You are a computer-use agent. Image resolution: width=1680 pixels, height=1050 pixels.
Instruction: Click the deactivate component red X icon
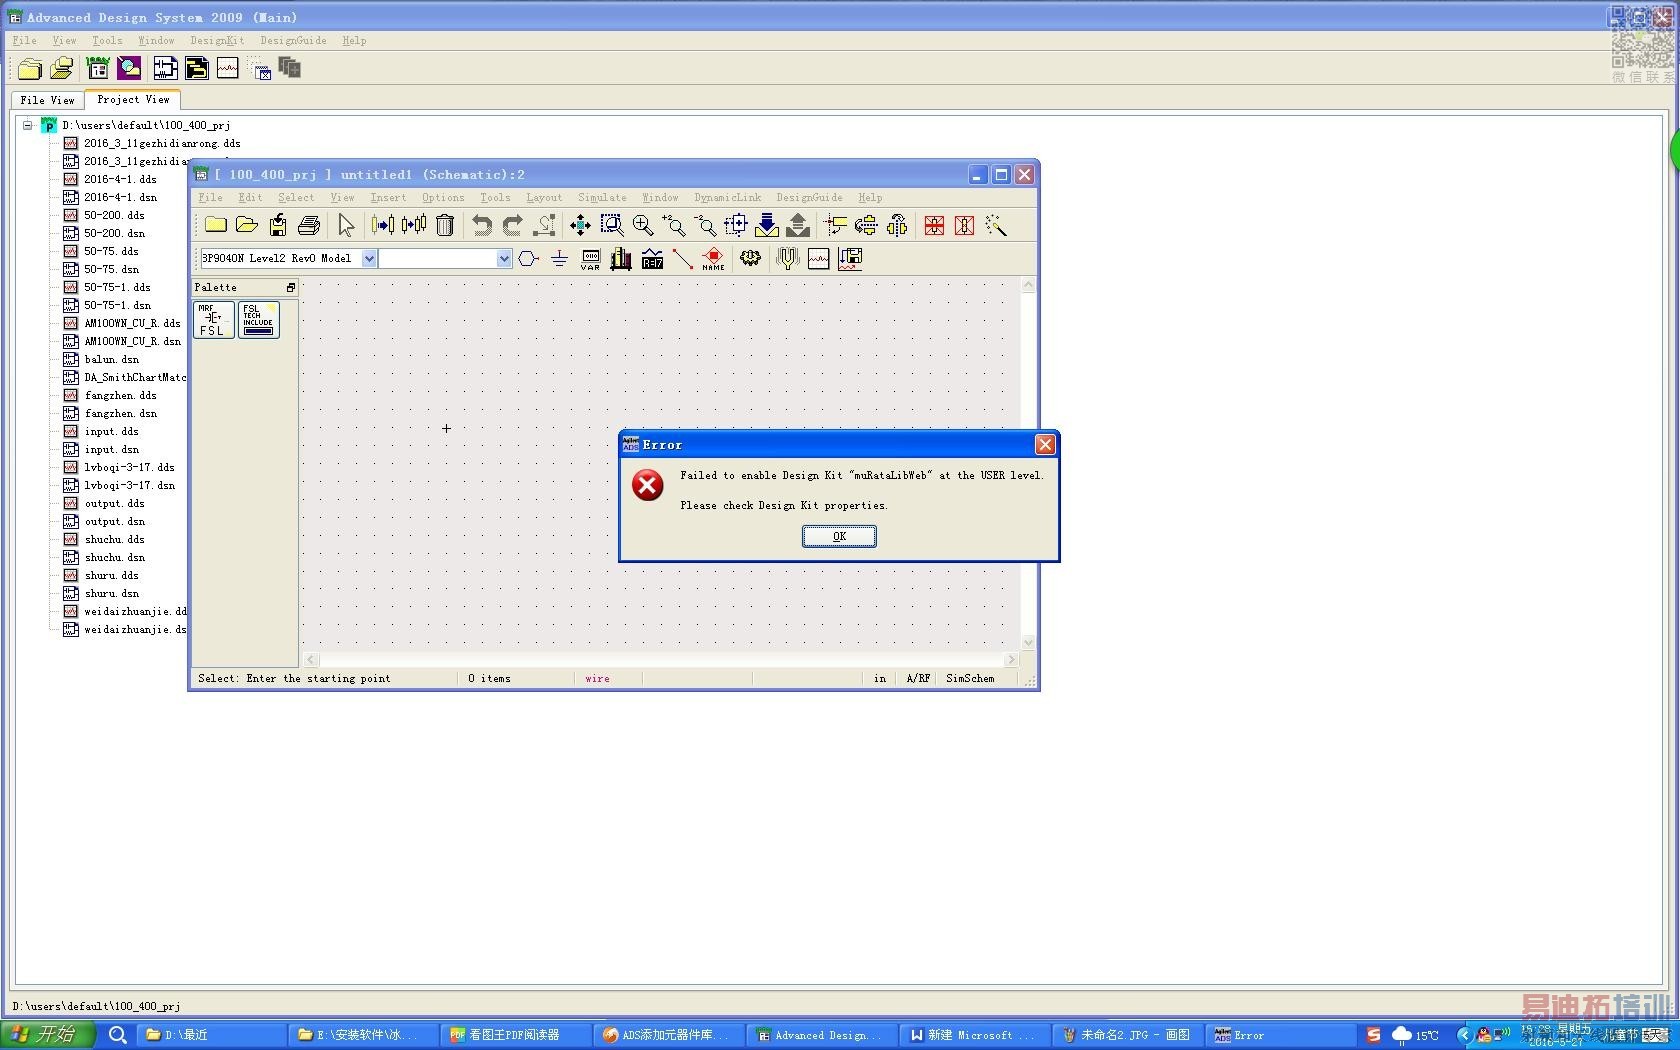pos(934,226)
